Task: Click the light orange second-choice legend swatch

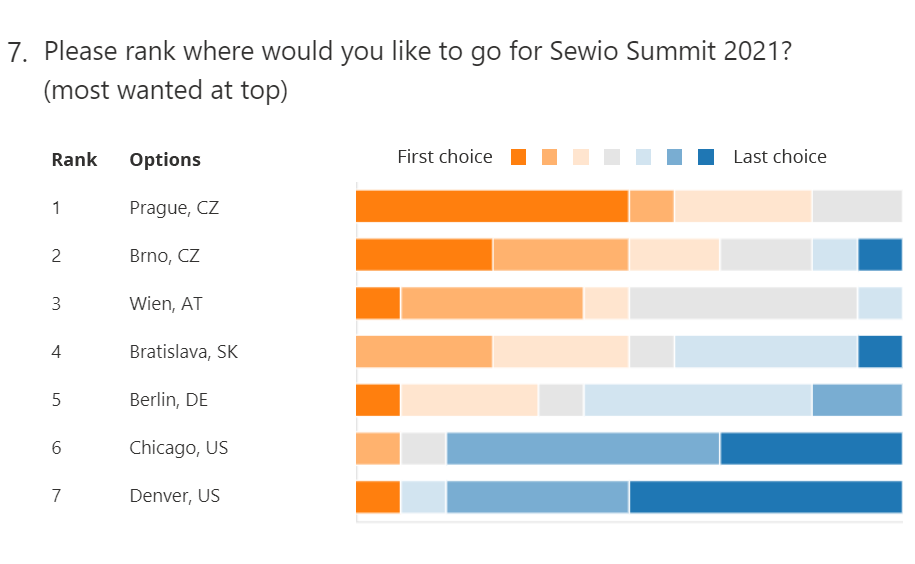Action: tap(549, 157)
